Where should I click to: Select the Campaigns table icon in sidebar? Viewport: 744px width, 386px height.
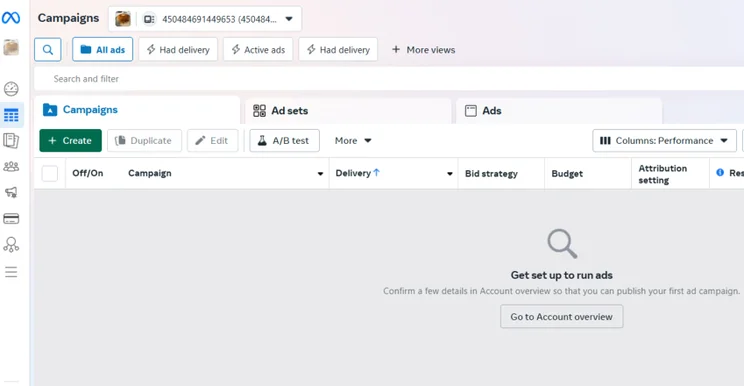[x=11, y=115]
